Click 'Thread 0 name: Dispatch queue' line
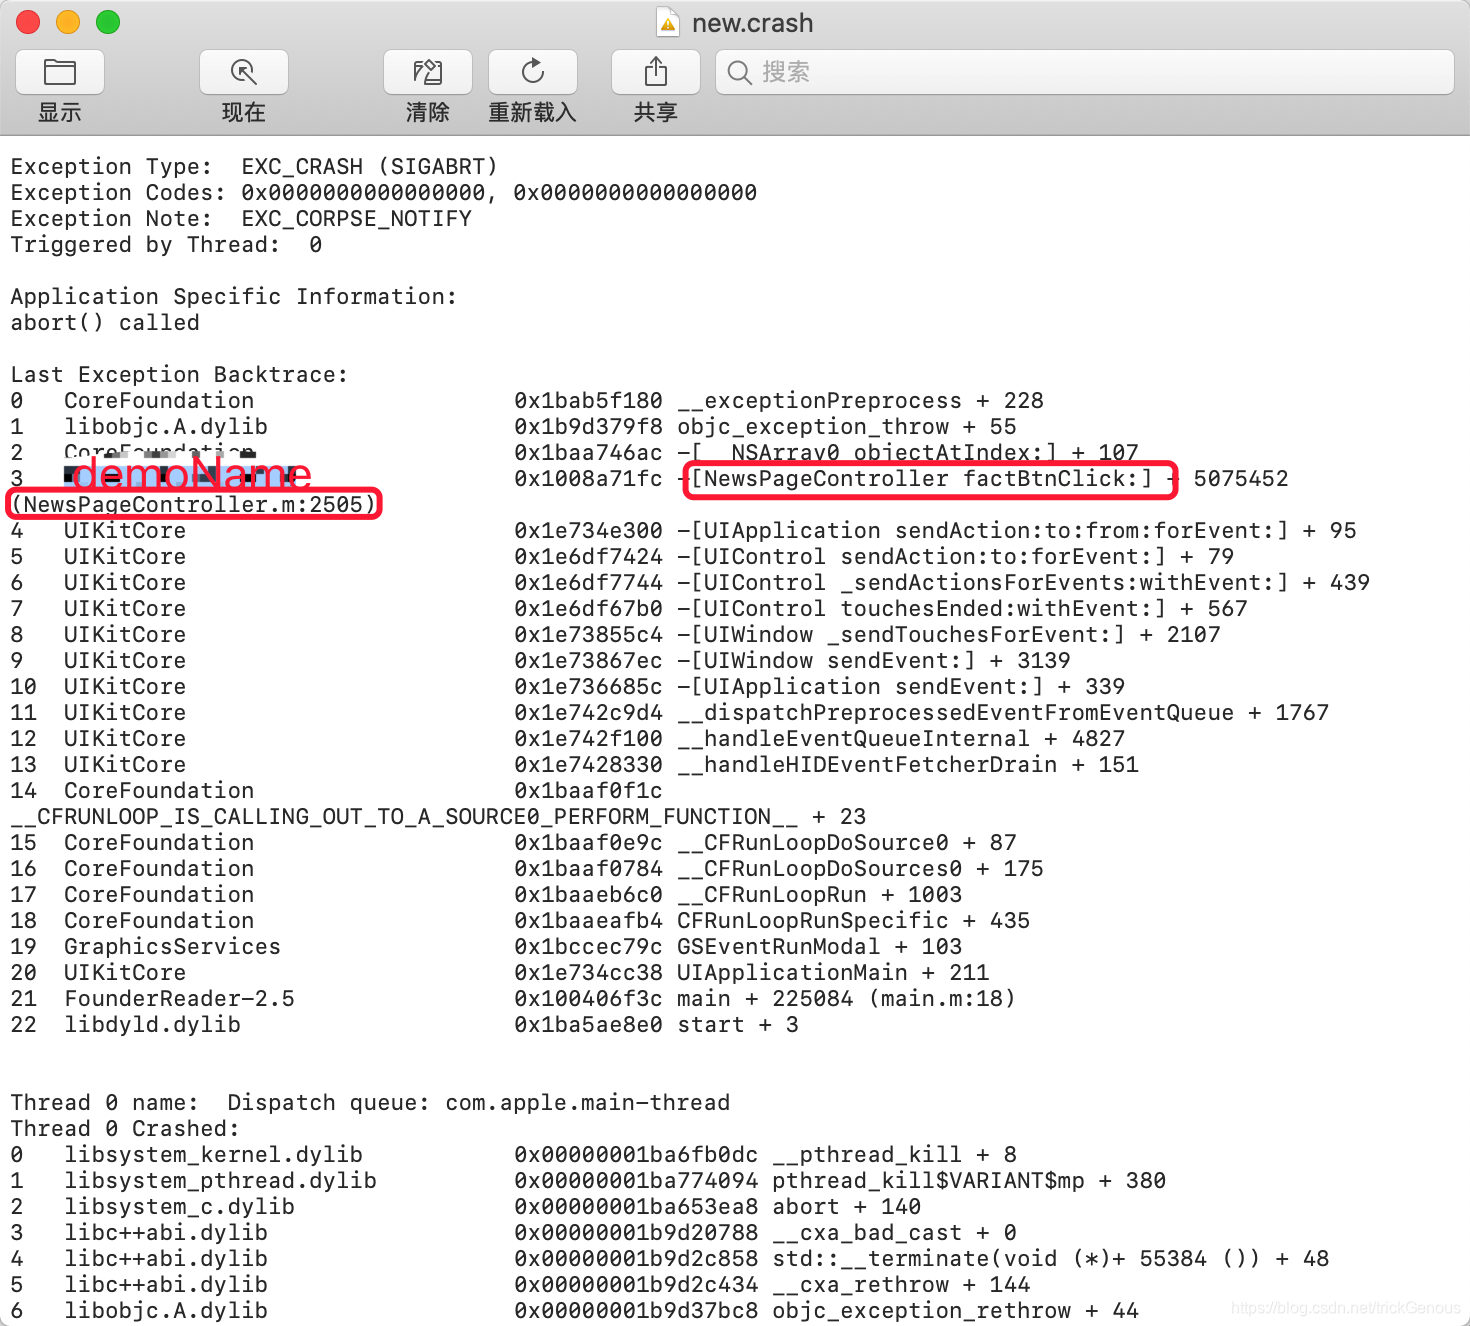The image size is (1470, 1326). pyautogui.click(x=370, y=1102)
